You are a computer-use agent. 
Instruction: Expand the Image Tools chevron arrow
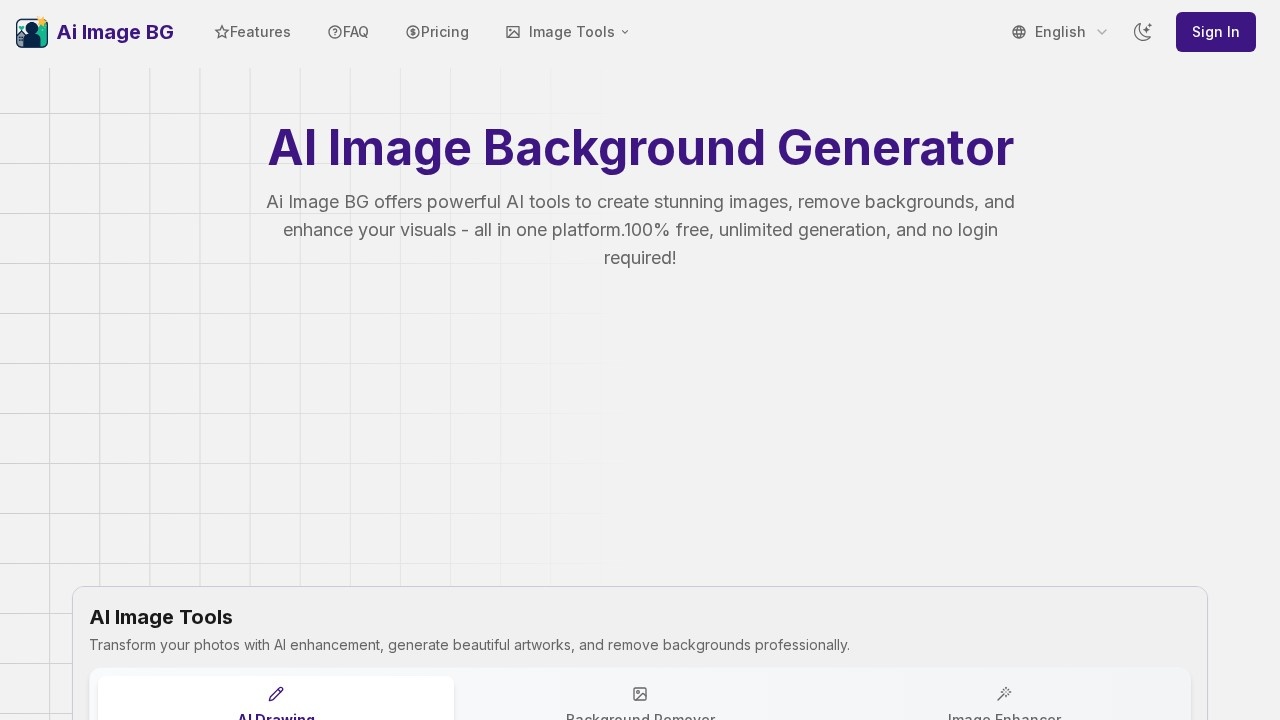625,32
